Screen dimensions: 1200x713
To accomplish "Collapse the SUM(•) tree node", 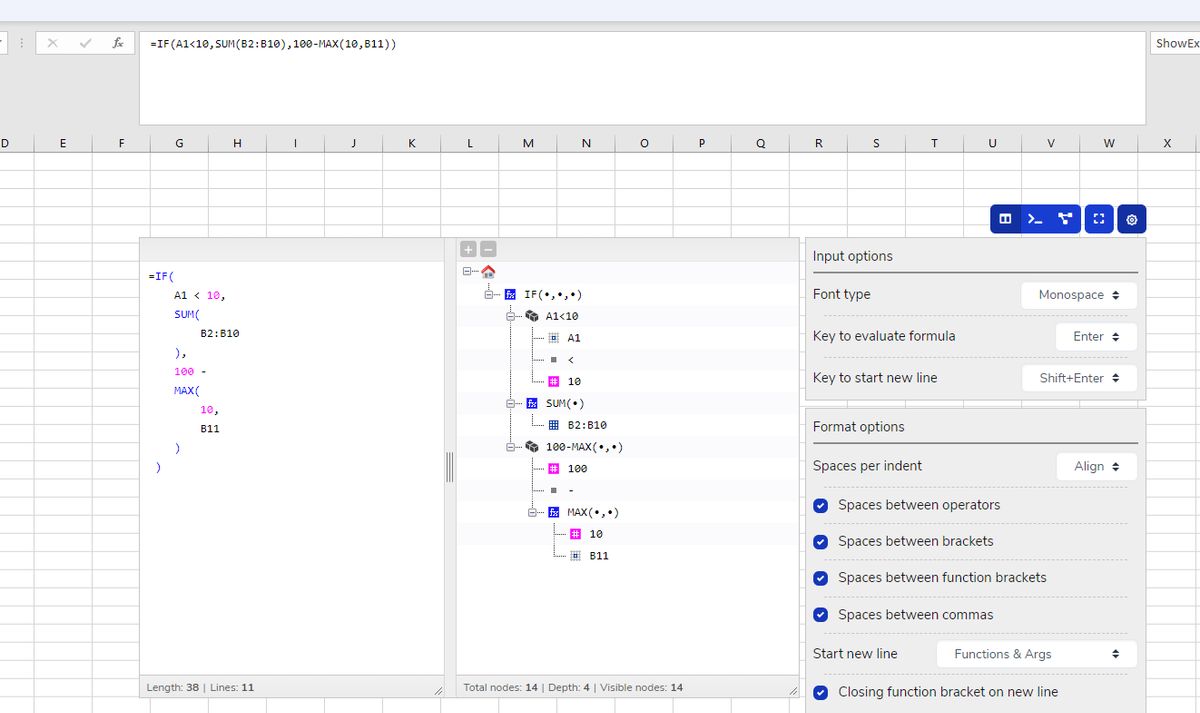I will [x=511, y=403].
